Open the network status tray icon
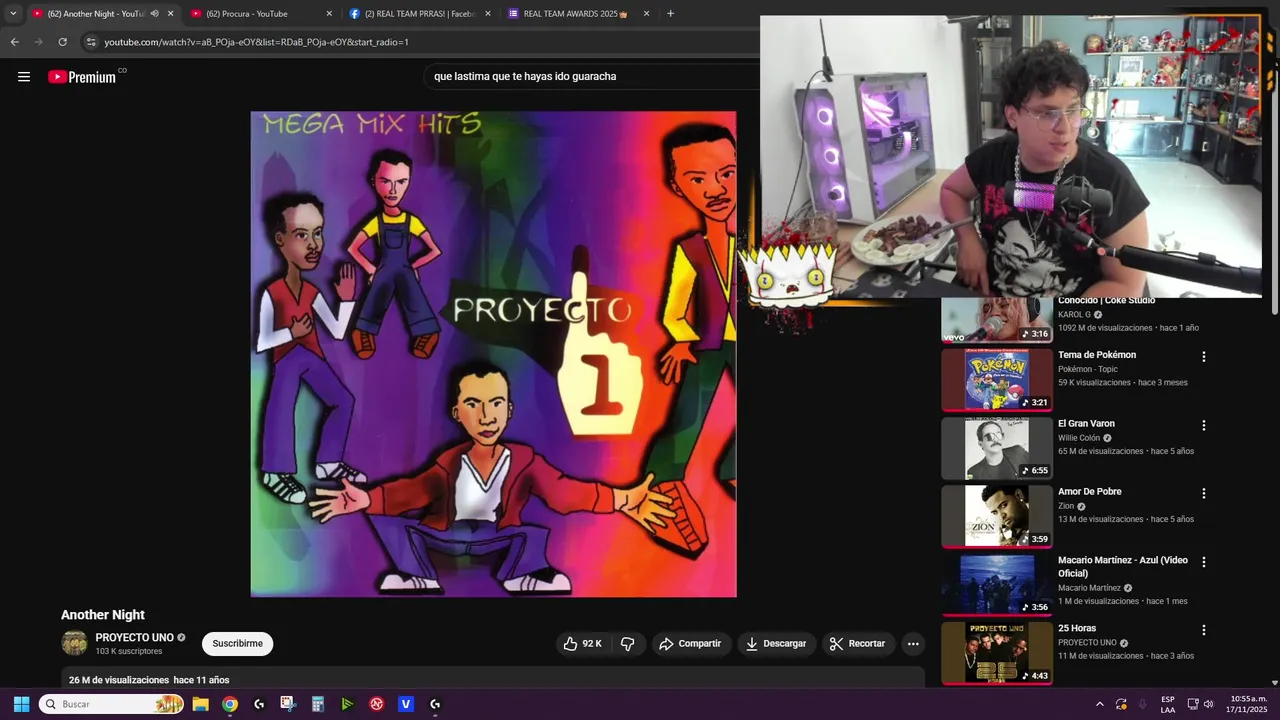This screenshot has height=720, width=1280. [1193, 704]
